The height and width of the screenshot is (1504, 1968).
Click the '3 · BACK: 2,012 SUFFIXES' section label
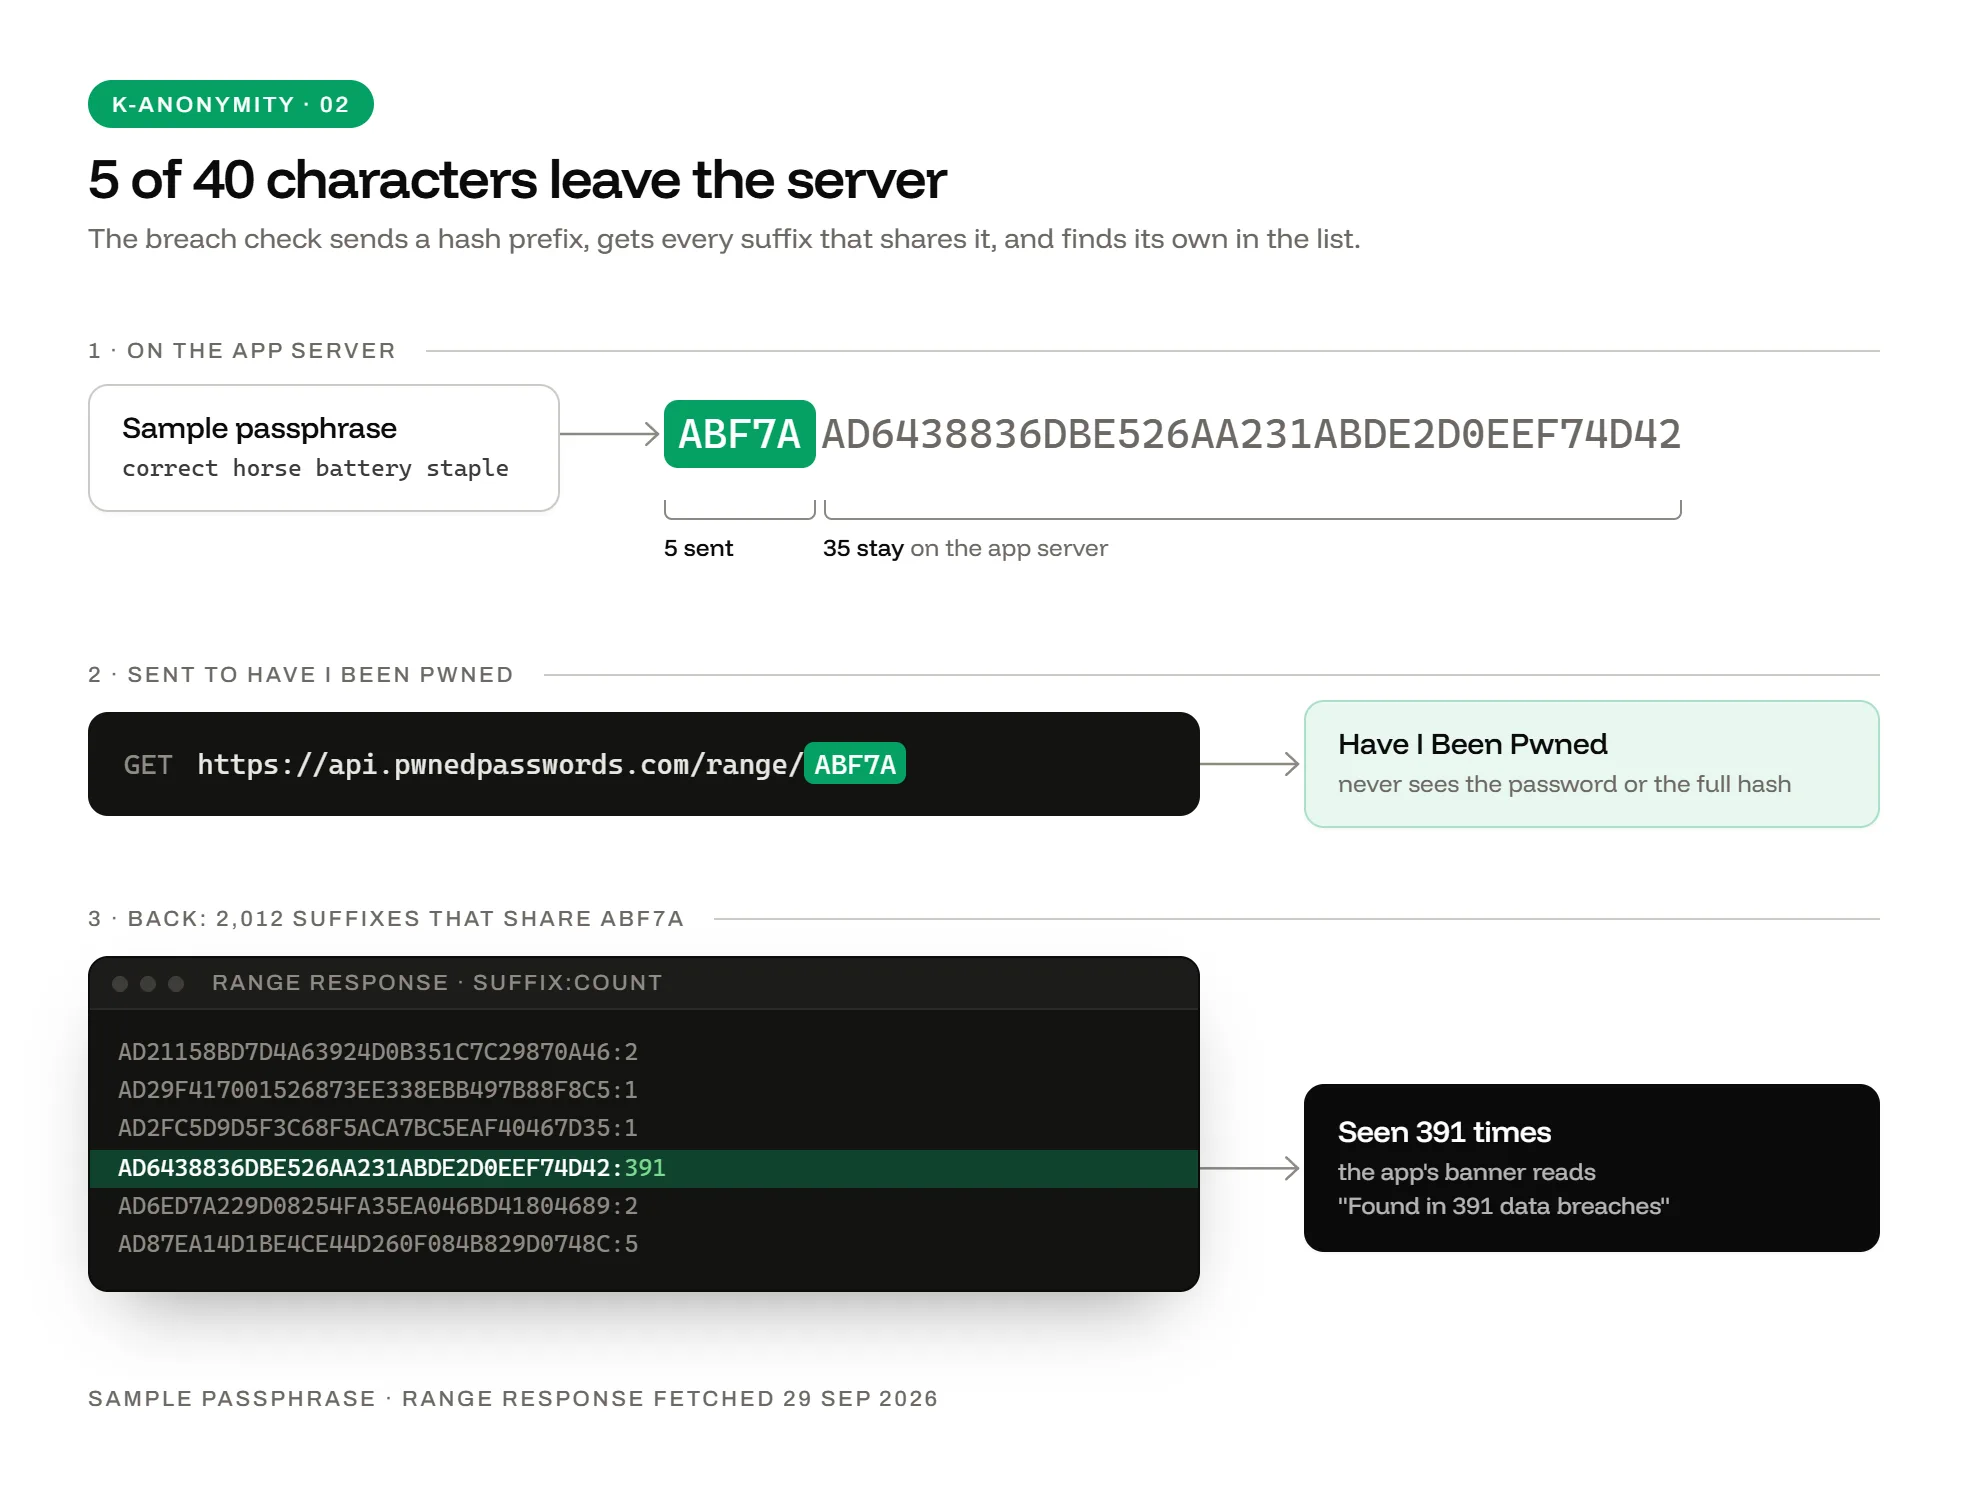pos(386,919)
